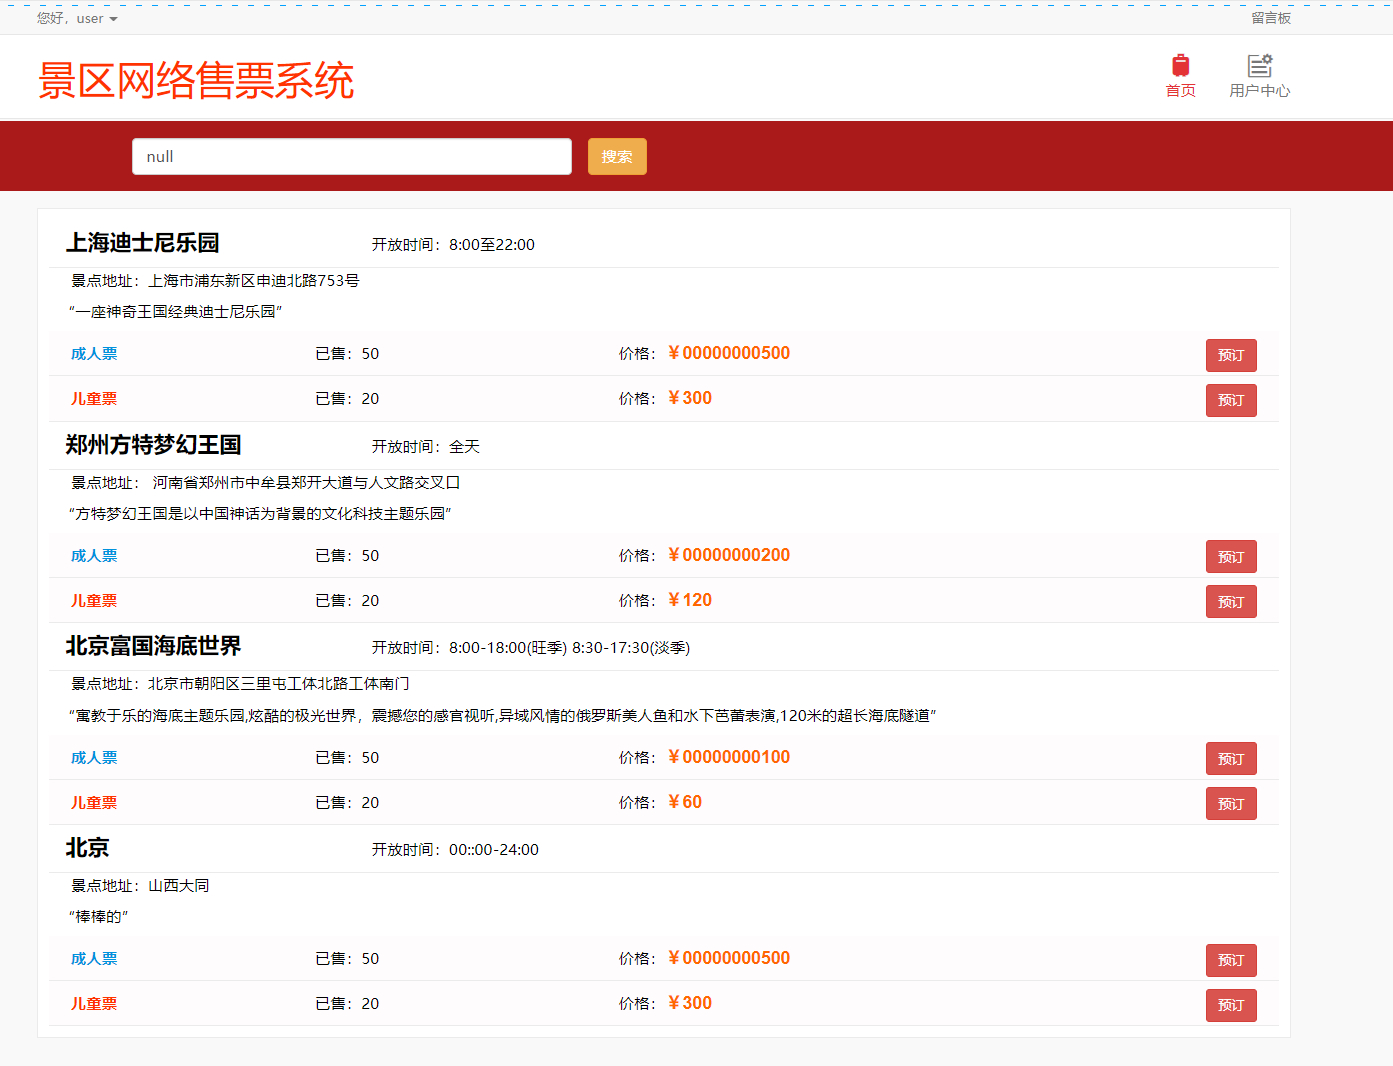Click the description “棒棒的”
Screen dimensions: 1393x1066
coord(99,917)
